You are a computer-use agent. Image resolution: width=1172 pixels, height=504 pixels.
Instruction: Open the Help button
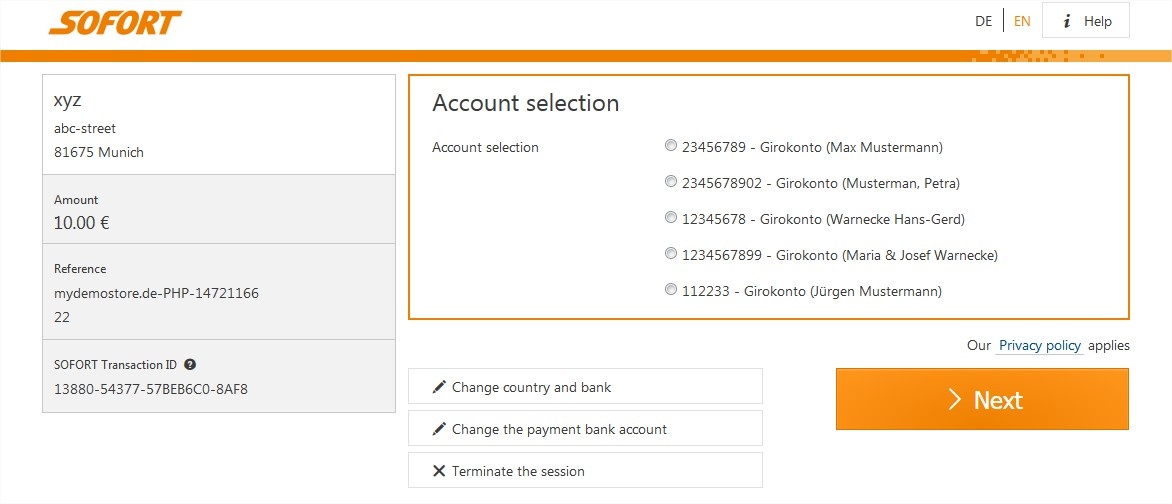(x=1085, y=21)
